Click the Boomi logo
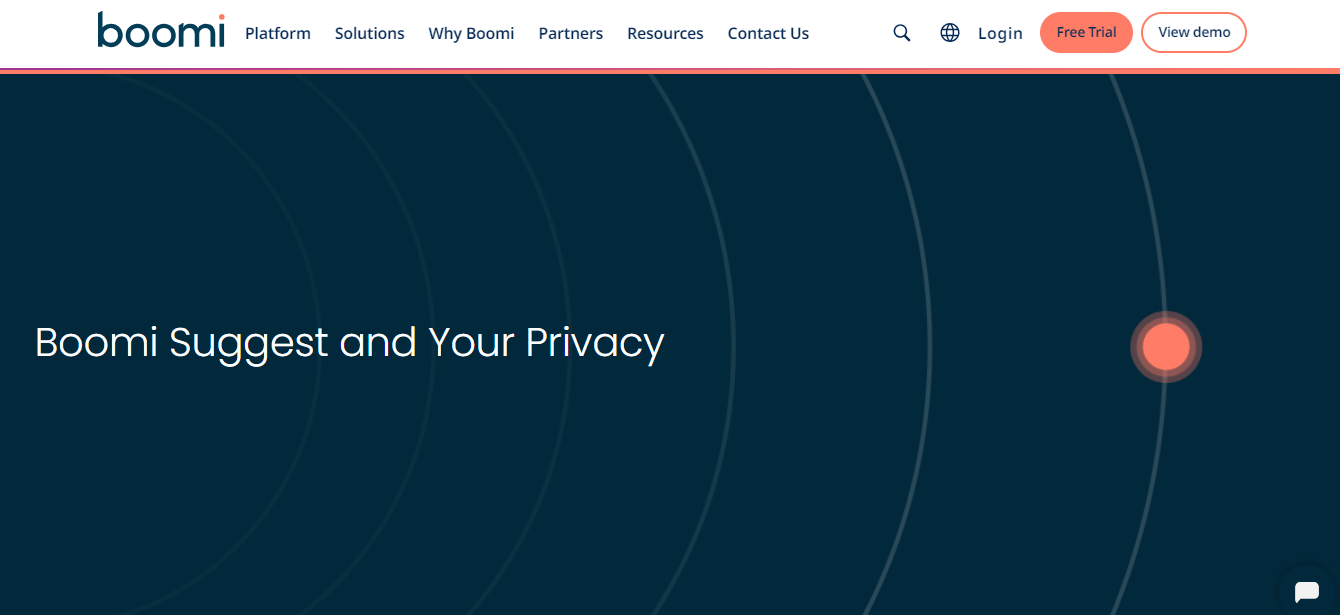 coord(161,30)
